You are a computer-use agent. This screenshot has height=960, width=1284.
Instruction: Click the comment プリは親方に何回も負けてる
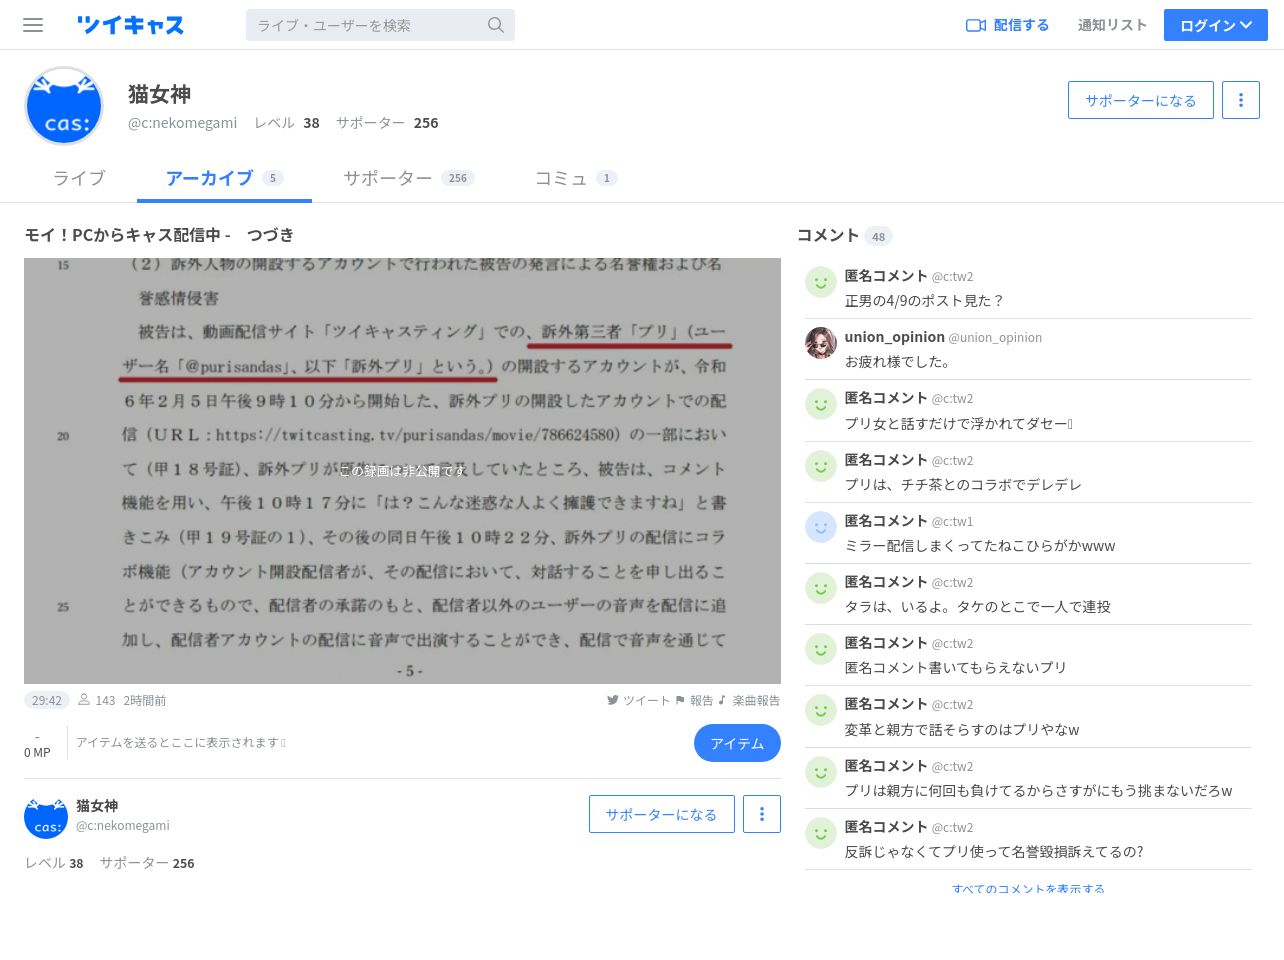click(x=1038, y=790)
